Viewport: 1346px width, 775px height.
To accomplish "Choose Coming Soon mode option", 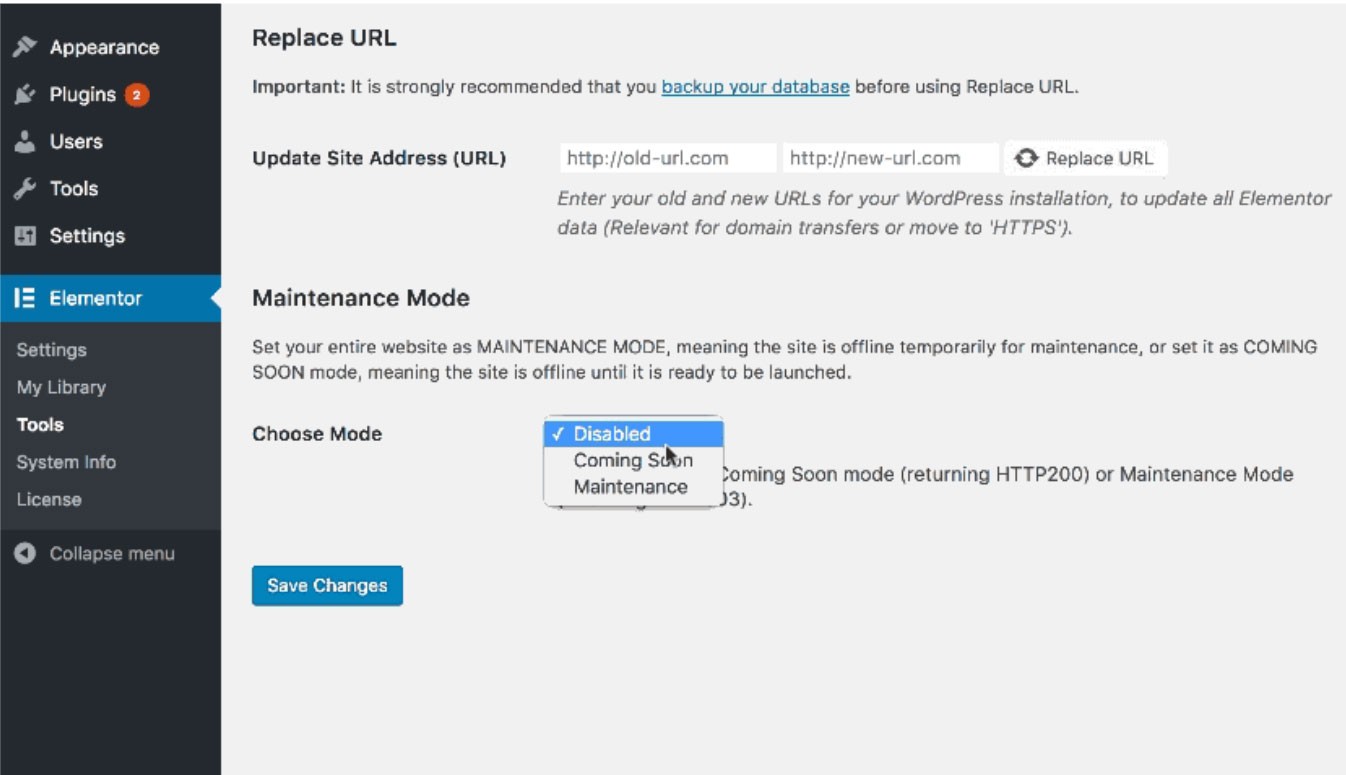I will tap(632, 460).
